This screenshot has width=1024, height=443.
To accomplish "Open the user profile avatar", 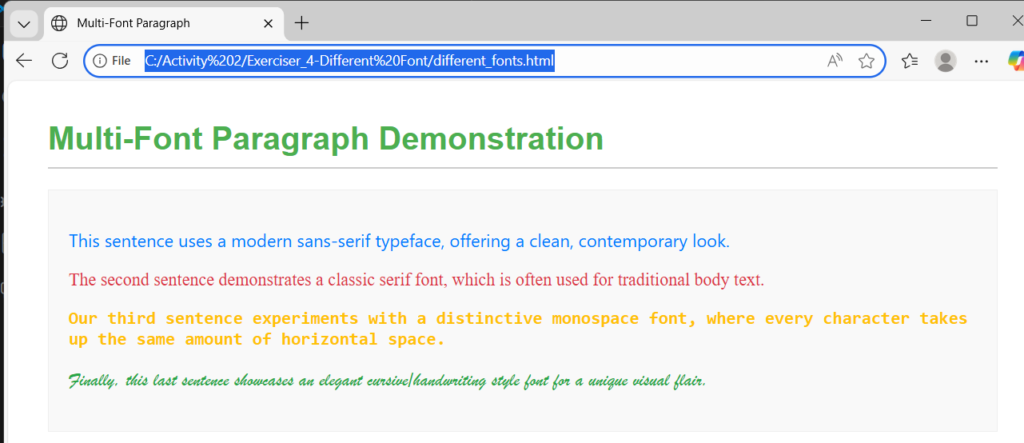I will [x=944, y=61].
